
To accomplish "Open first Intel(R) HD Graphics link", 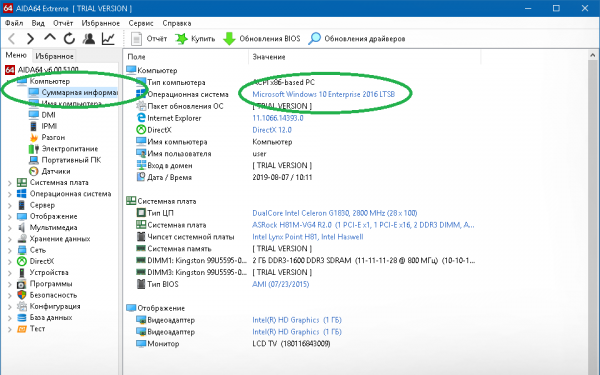I will (x=297, y=320).
